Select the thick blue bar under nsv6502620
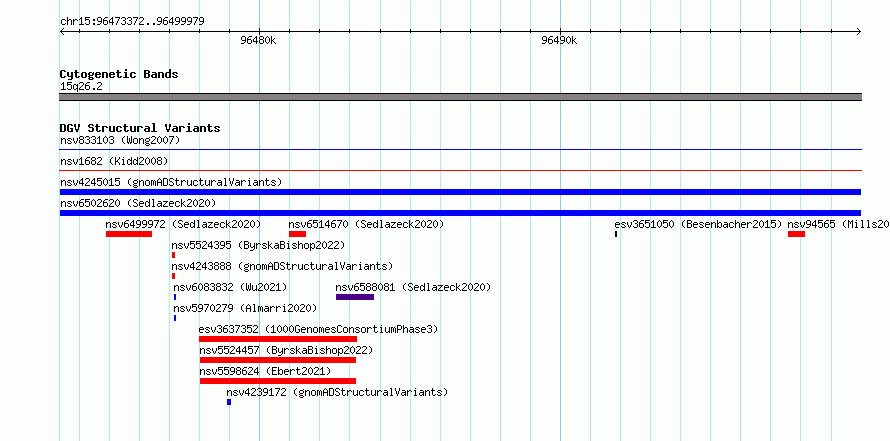The width and height of the screenshot is (890, 441). point(460,213)
